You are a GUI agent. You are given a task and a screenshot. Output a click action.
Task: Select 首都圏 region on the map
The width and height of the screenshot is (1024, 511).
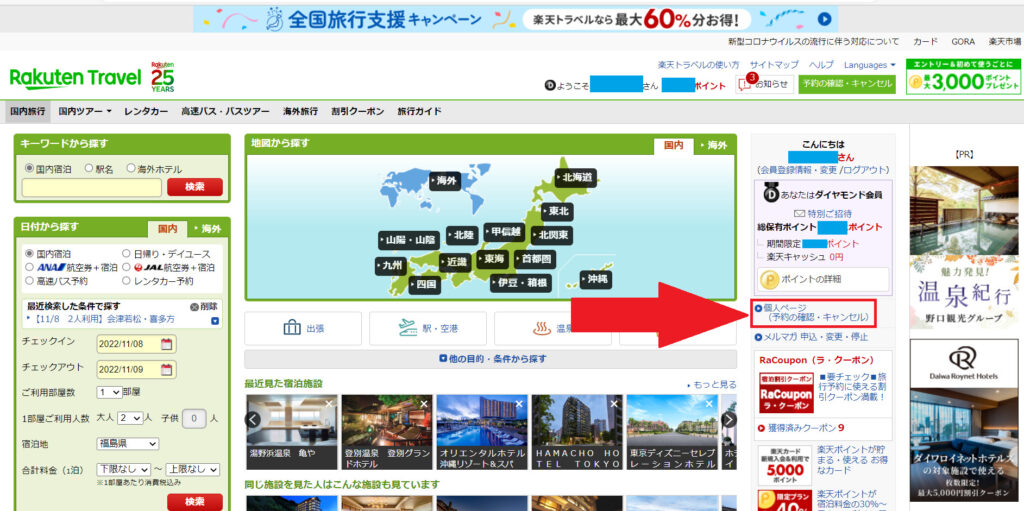pos(536,259)
